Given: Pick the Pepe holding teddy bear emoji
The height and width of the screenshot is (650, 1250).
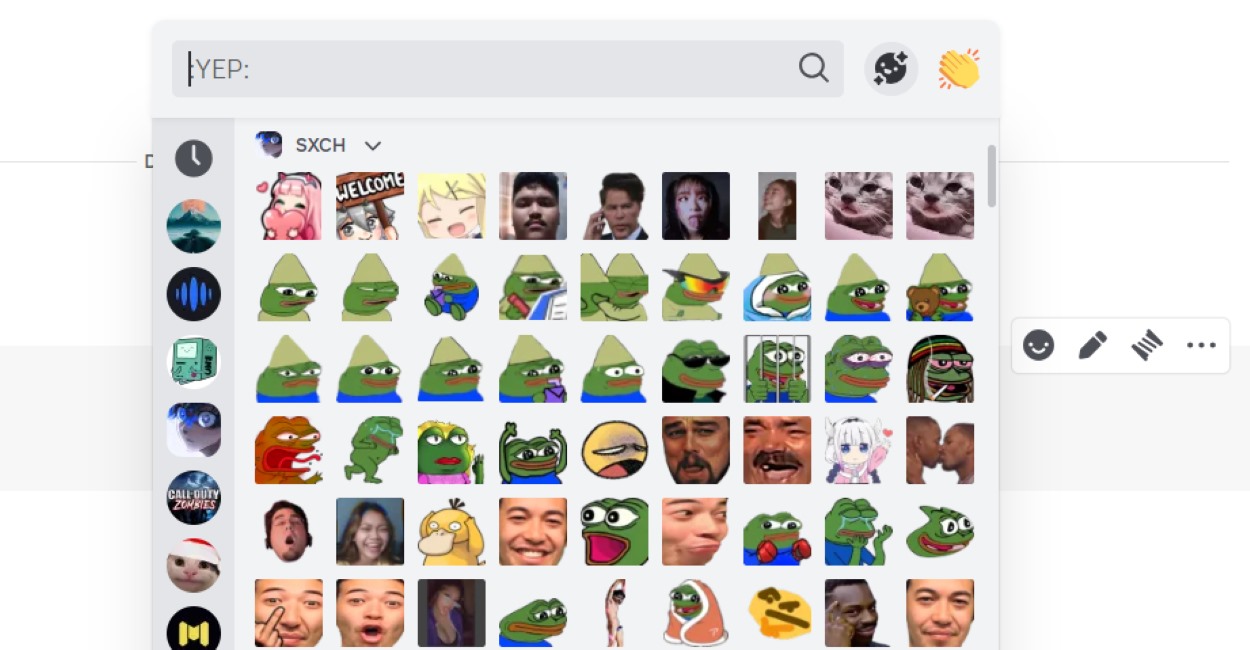Looking at the screenshot, I should click(x=940, y=287).
